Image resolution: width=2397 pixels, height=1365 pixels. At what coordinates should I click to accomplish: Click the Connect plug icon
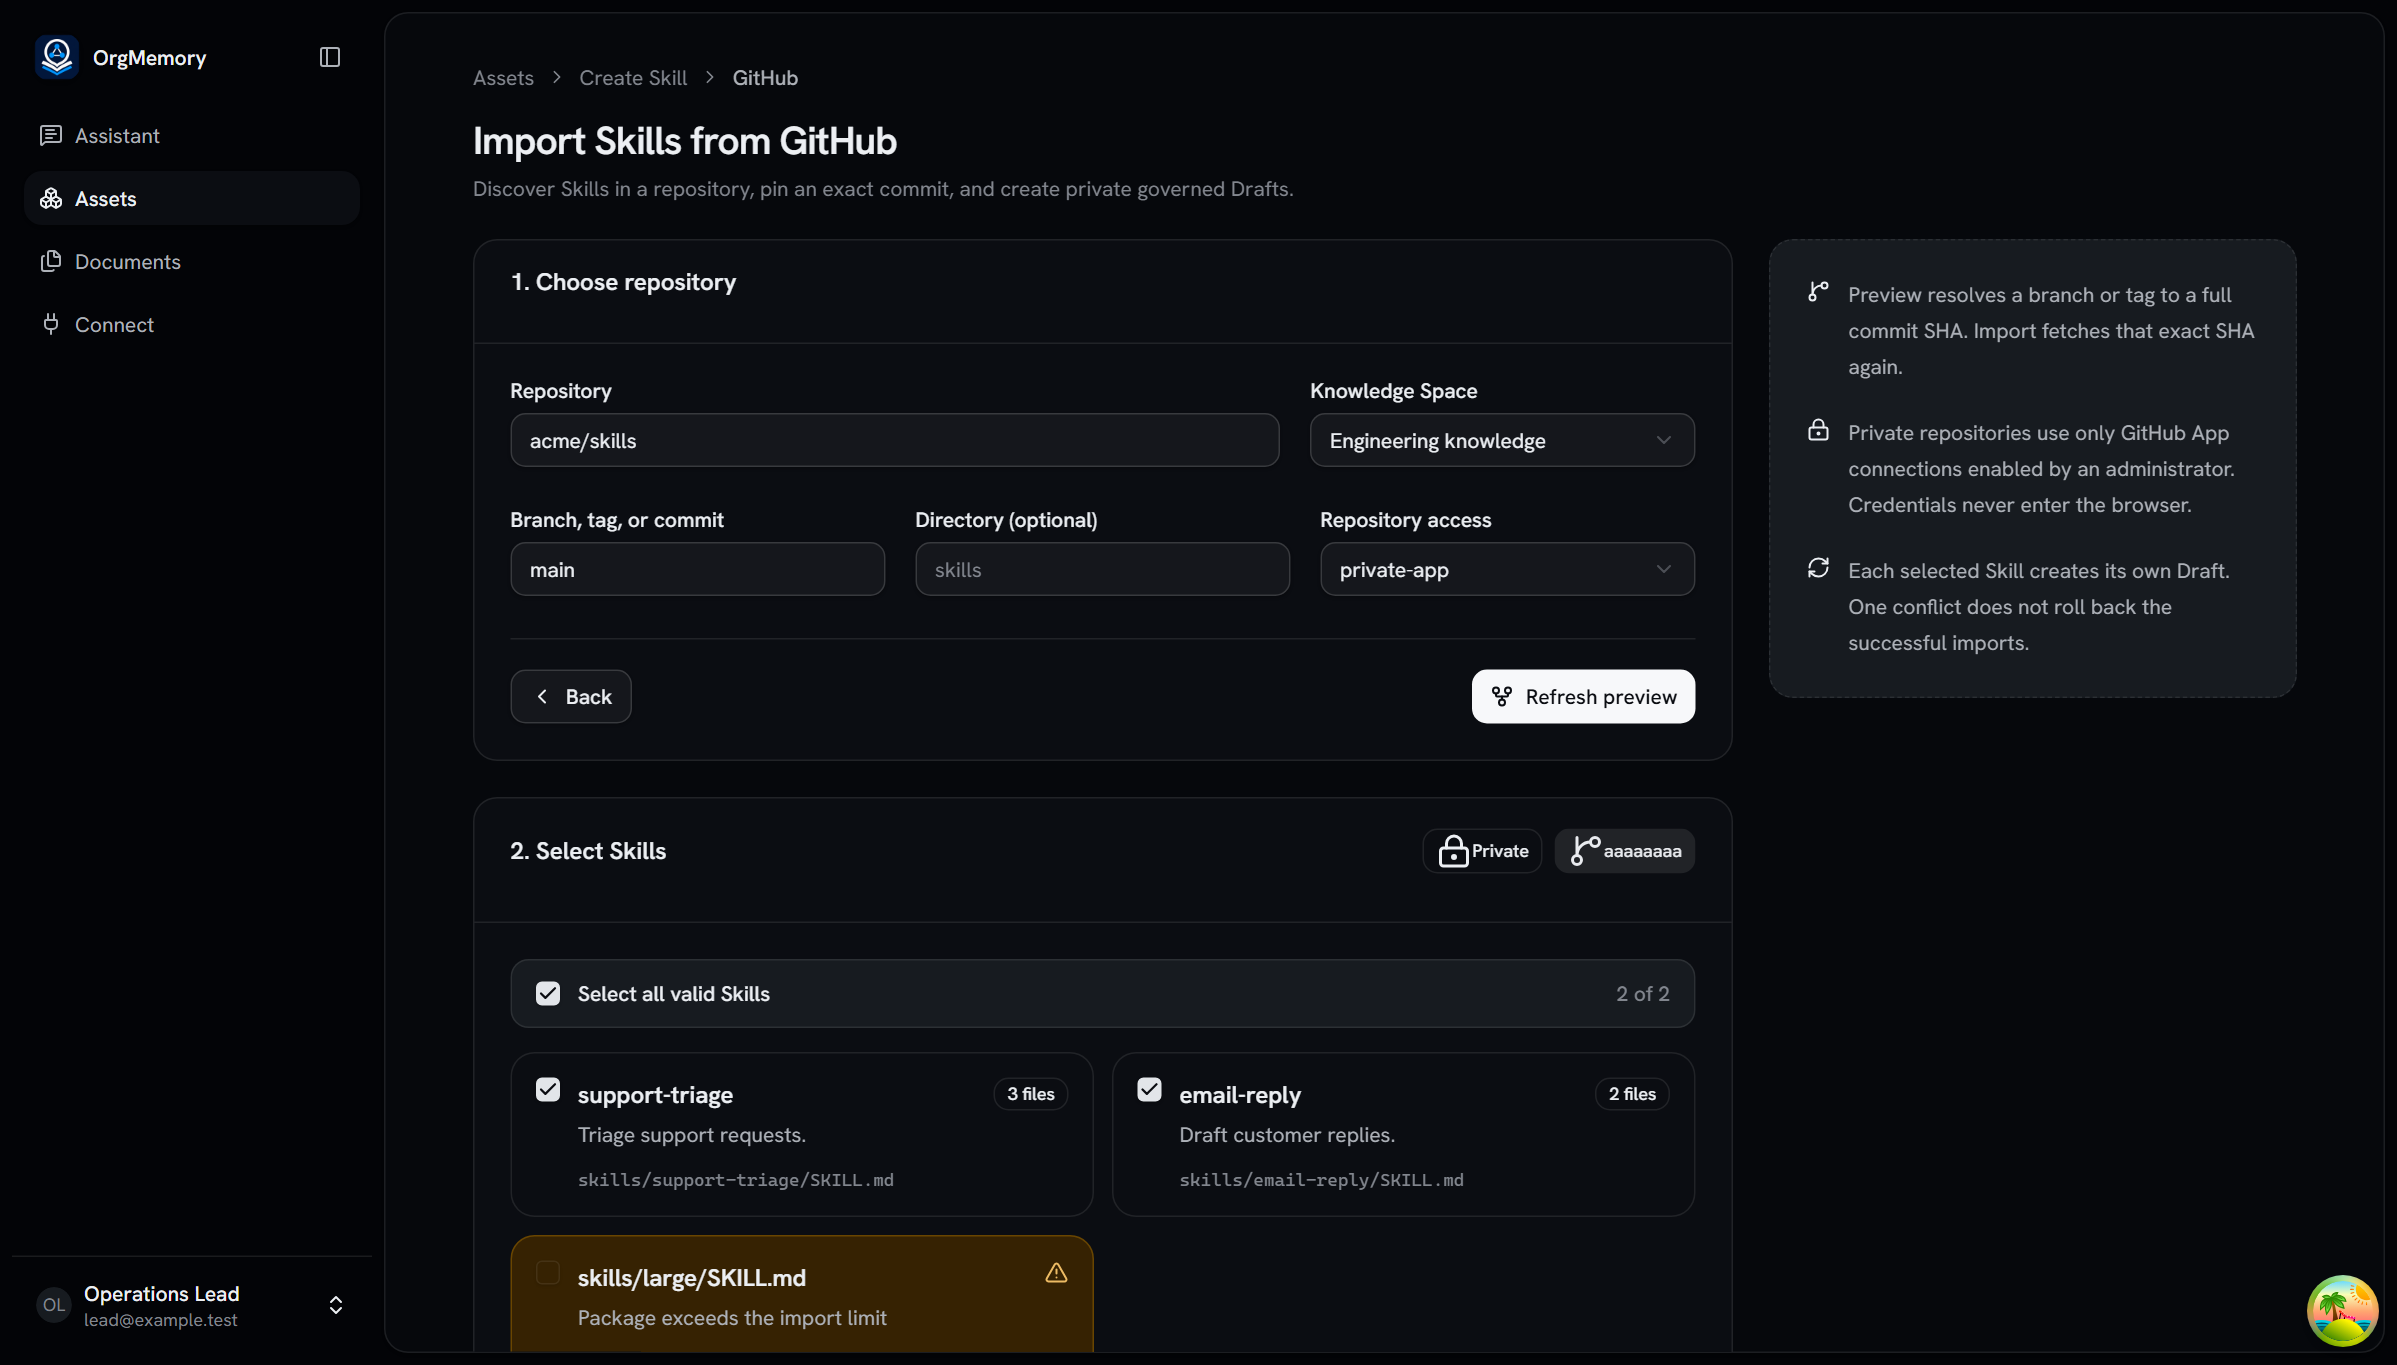[x=51, y=324]
